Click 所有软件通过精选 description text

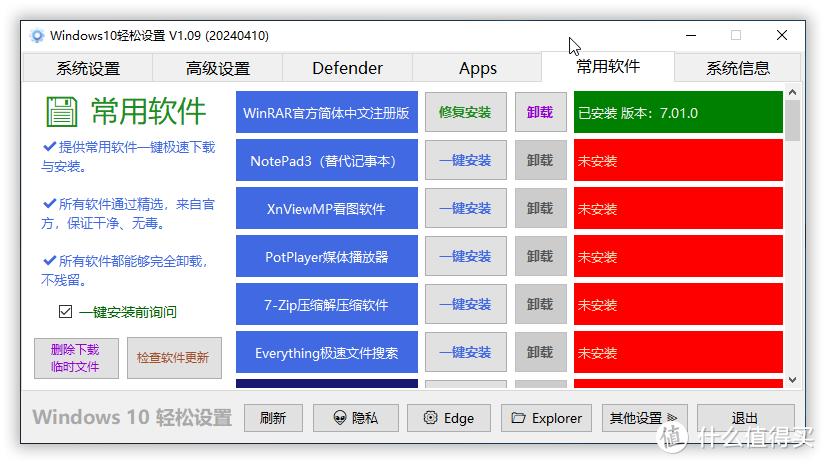pos(129,213)
